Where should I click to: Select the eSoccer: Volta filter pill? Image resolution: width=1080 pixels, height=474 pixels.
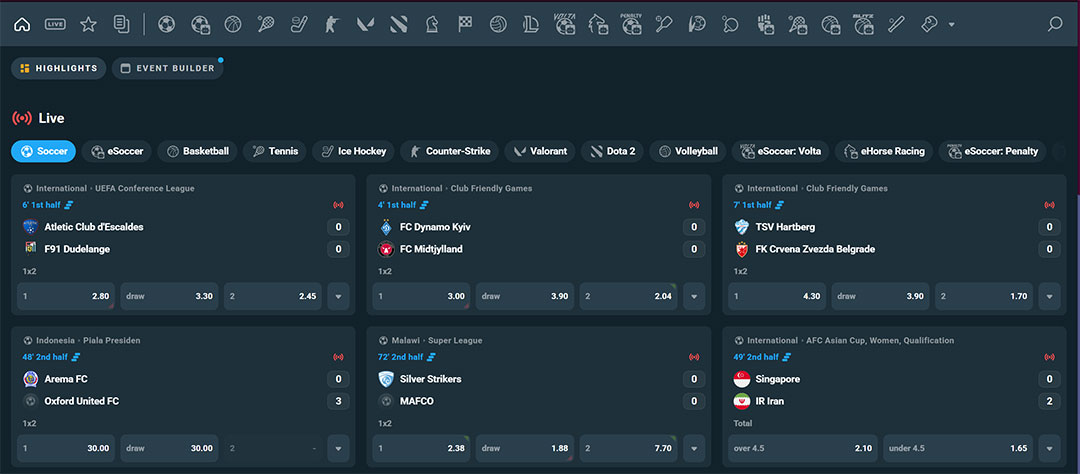[780, 151]
